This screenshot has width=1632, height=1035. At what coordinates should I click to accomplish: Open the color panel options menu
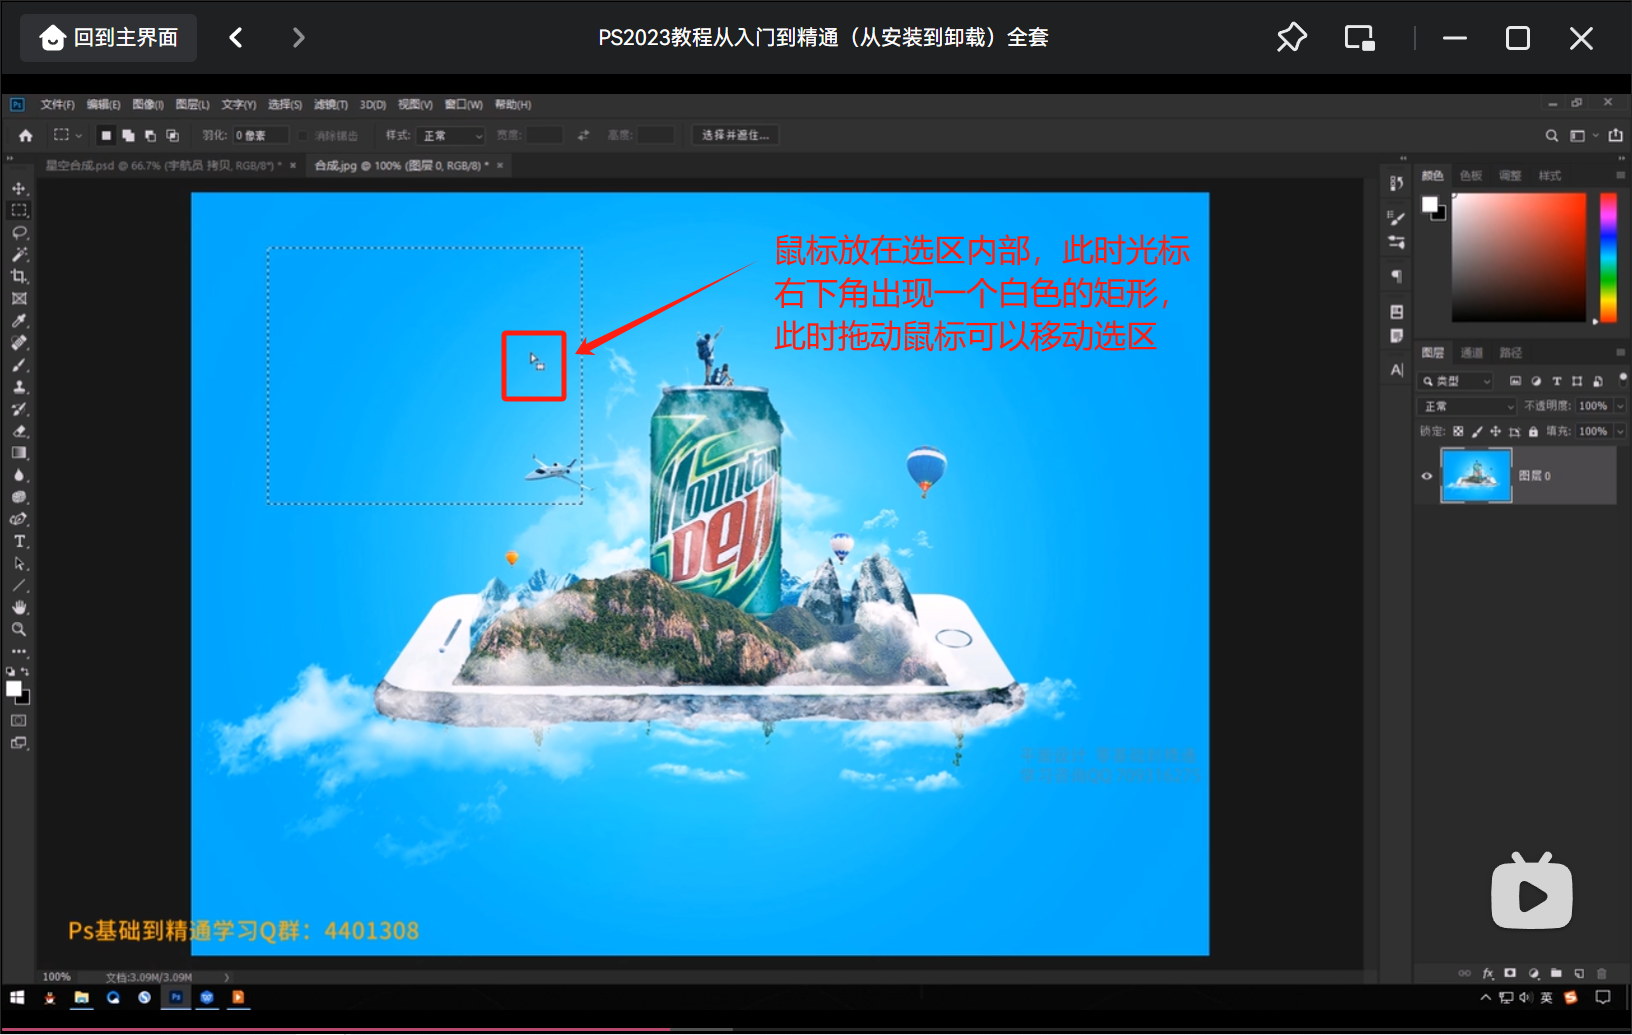click(x=1620, y=175)
